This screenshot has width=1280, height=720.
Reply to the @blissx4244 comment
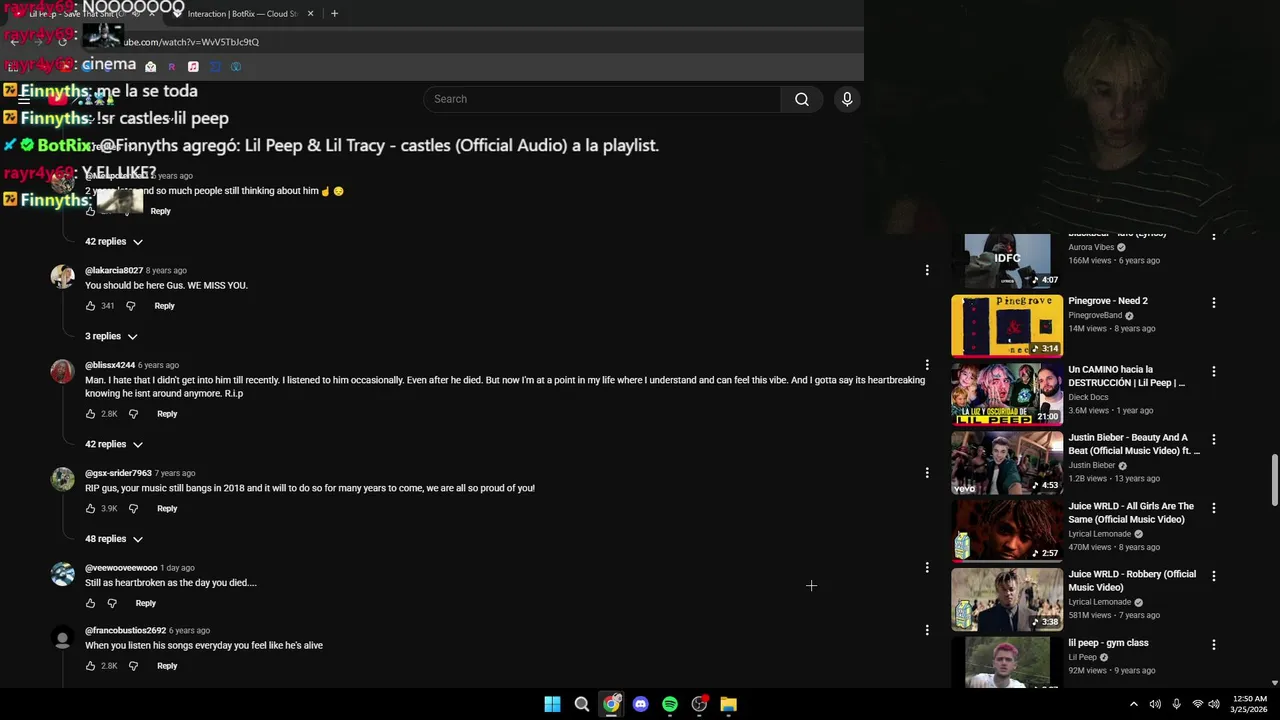[167, 414]
